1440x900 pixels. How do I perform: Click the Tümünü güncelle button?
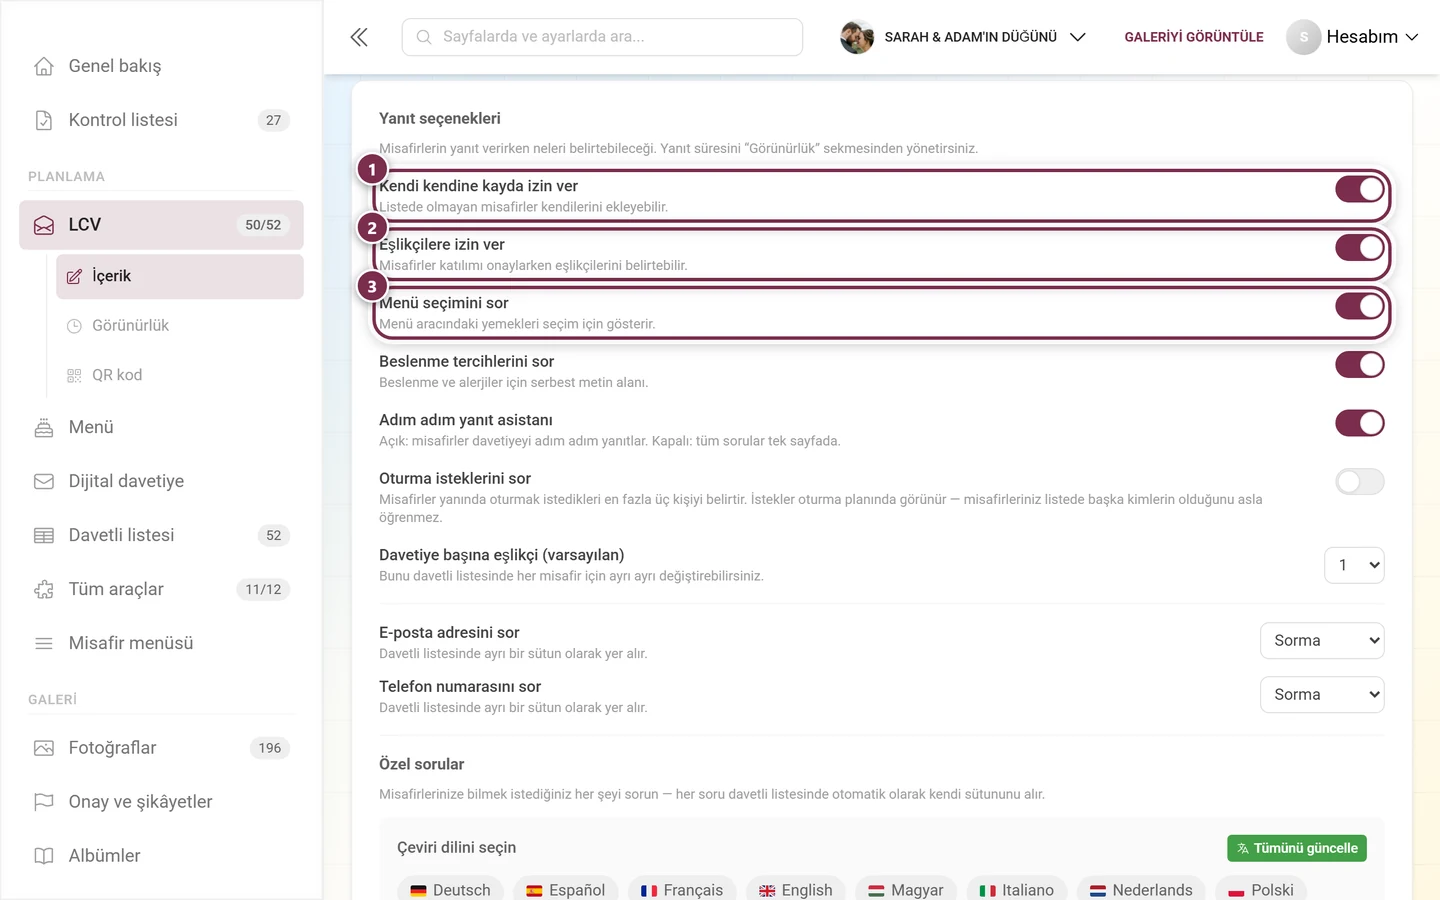coord(1297,848)
